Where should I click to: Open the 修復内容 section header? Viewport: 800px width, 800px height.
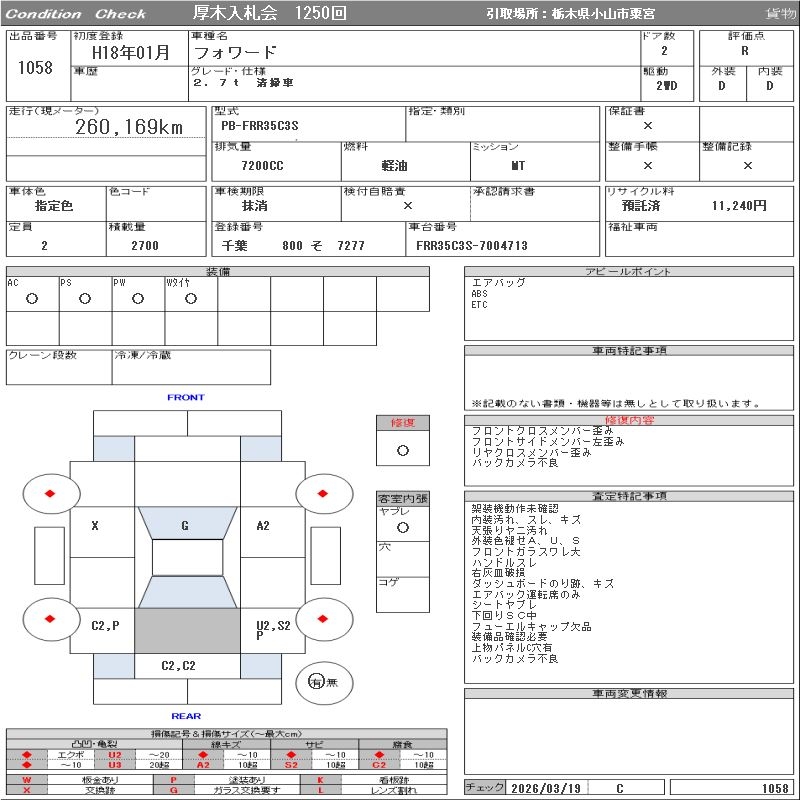coord(630,421)
